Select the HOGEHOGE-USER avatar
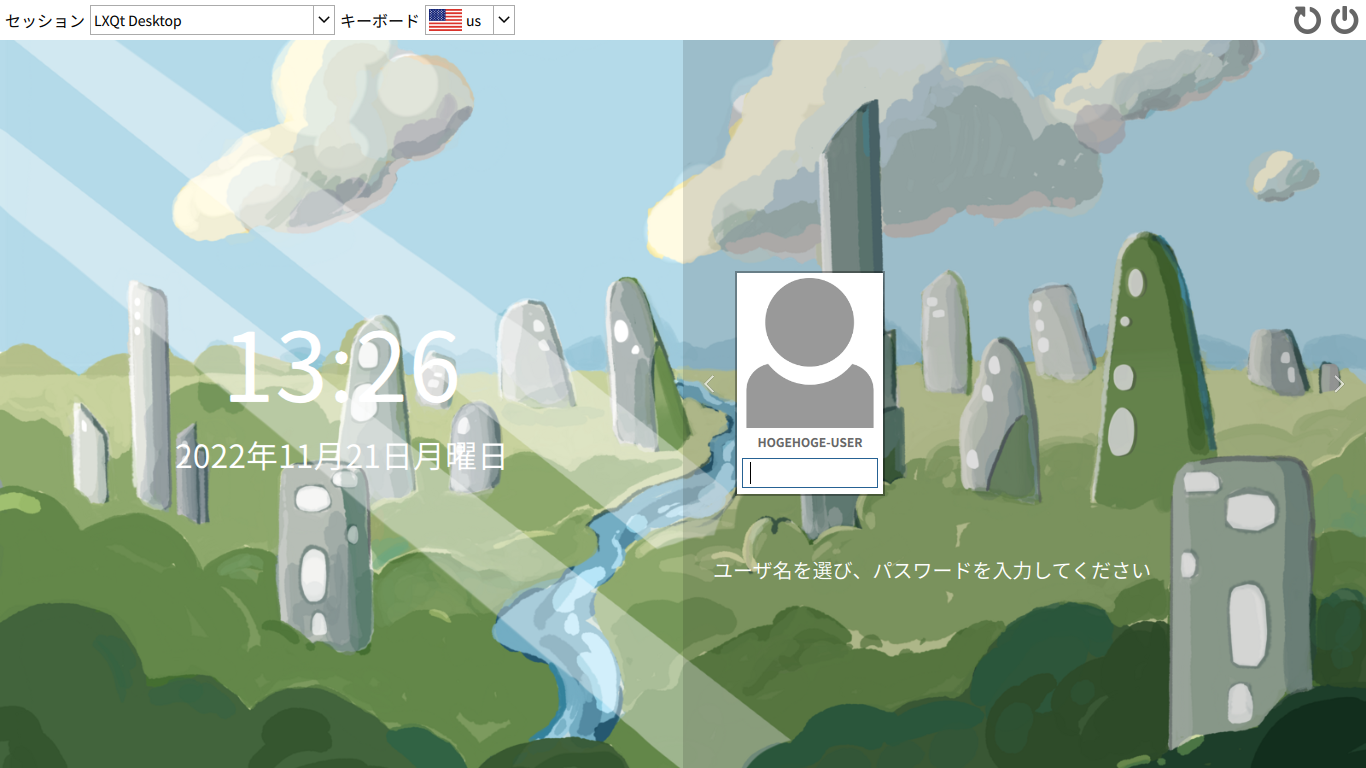1366x768 pixels. [810, 353]
